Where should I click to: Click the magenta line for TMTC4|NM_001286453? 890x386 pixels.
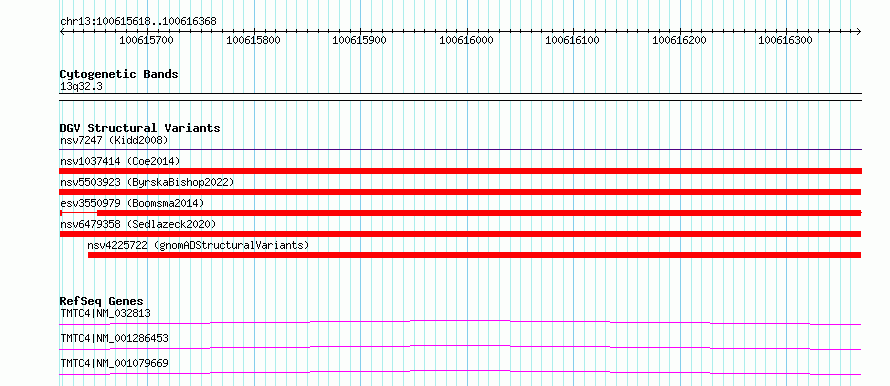tap(460, 348)
